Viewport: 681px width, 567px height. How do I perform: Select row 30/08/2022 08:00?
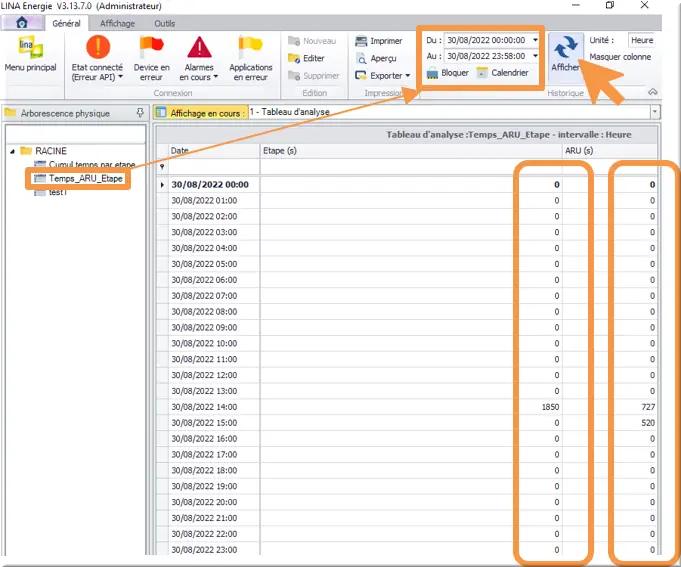tap(408, 312)
